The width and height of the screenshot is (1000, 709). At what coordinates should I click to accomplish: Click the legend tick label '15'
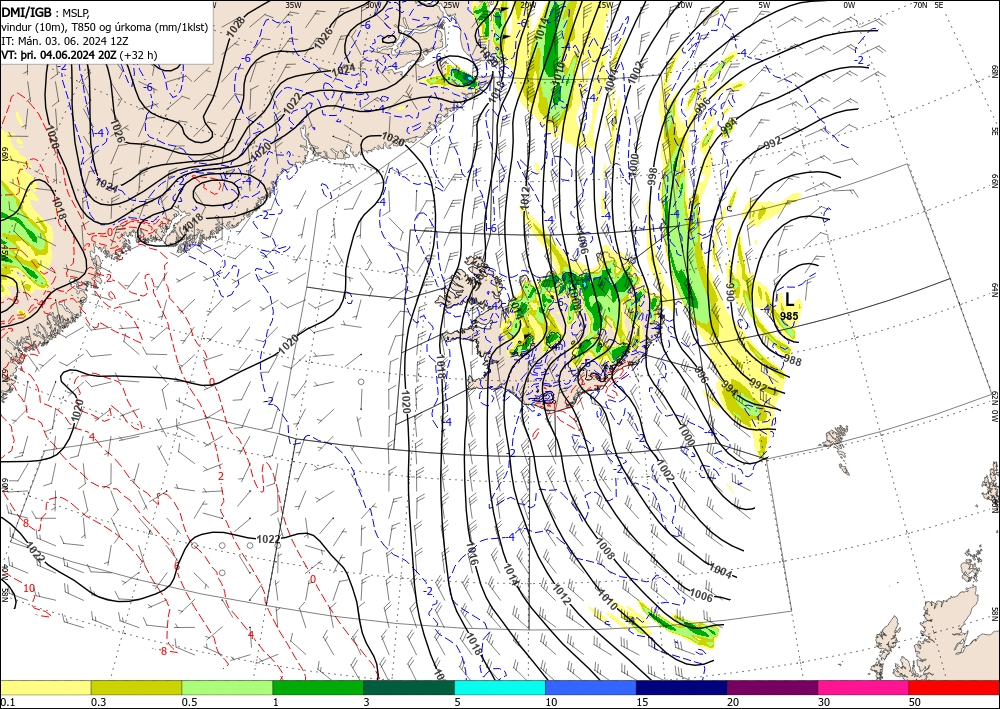[x=642, y=702]
